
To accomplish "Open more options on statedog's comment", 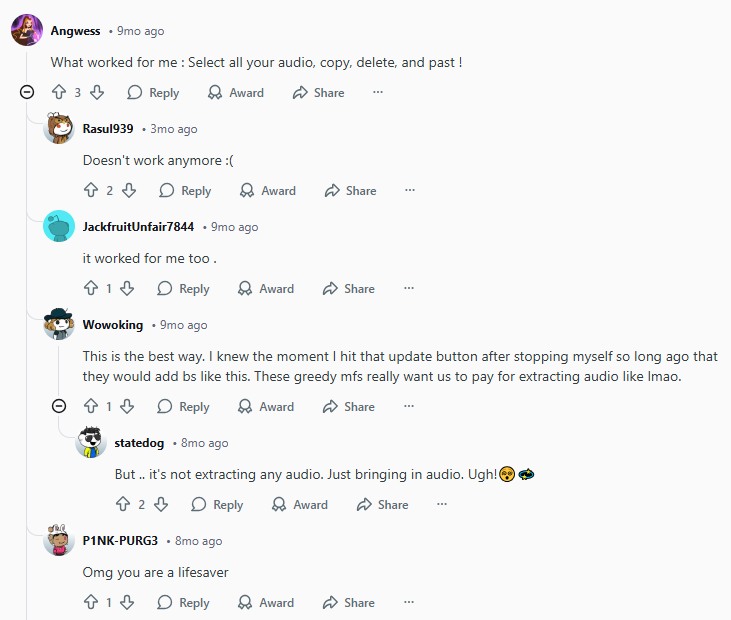I will pyautogui.click(x=441, y=505).
